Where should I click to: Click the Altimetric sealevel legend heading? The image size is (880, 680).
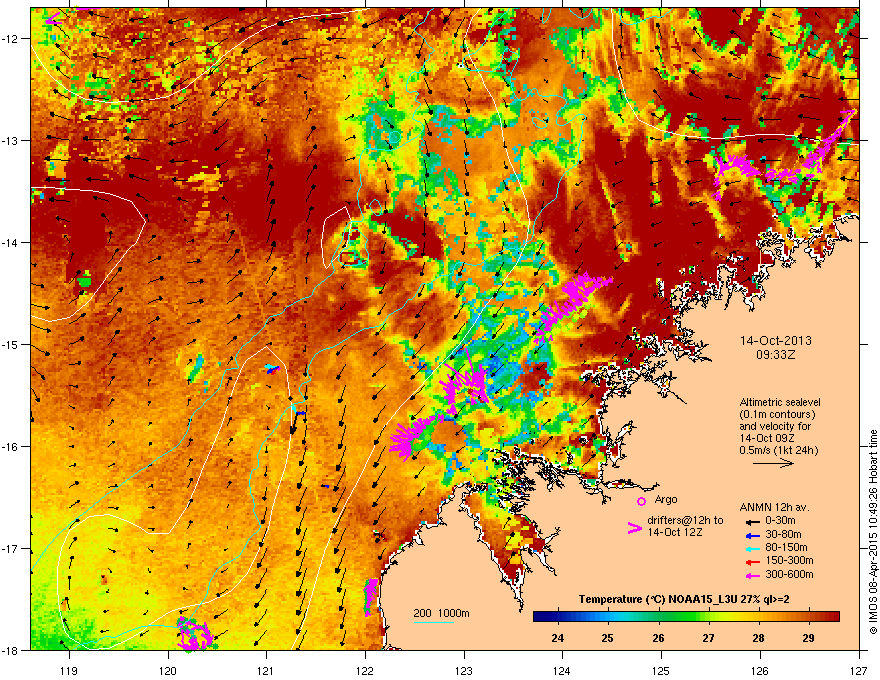pyautogui.click(x=780, y=402)
